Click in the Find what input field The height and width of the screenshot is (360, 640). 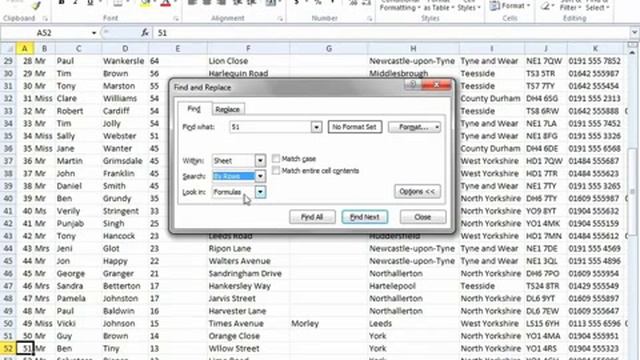[271, 127]
